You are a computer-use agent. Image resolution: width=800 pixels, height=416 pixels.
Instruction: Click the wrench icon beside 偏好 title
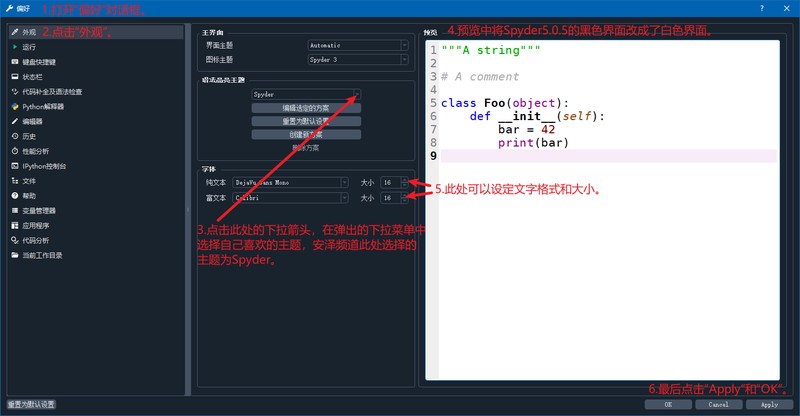tap(9, 8)
